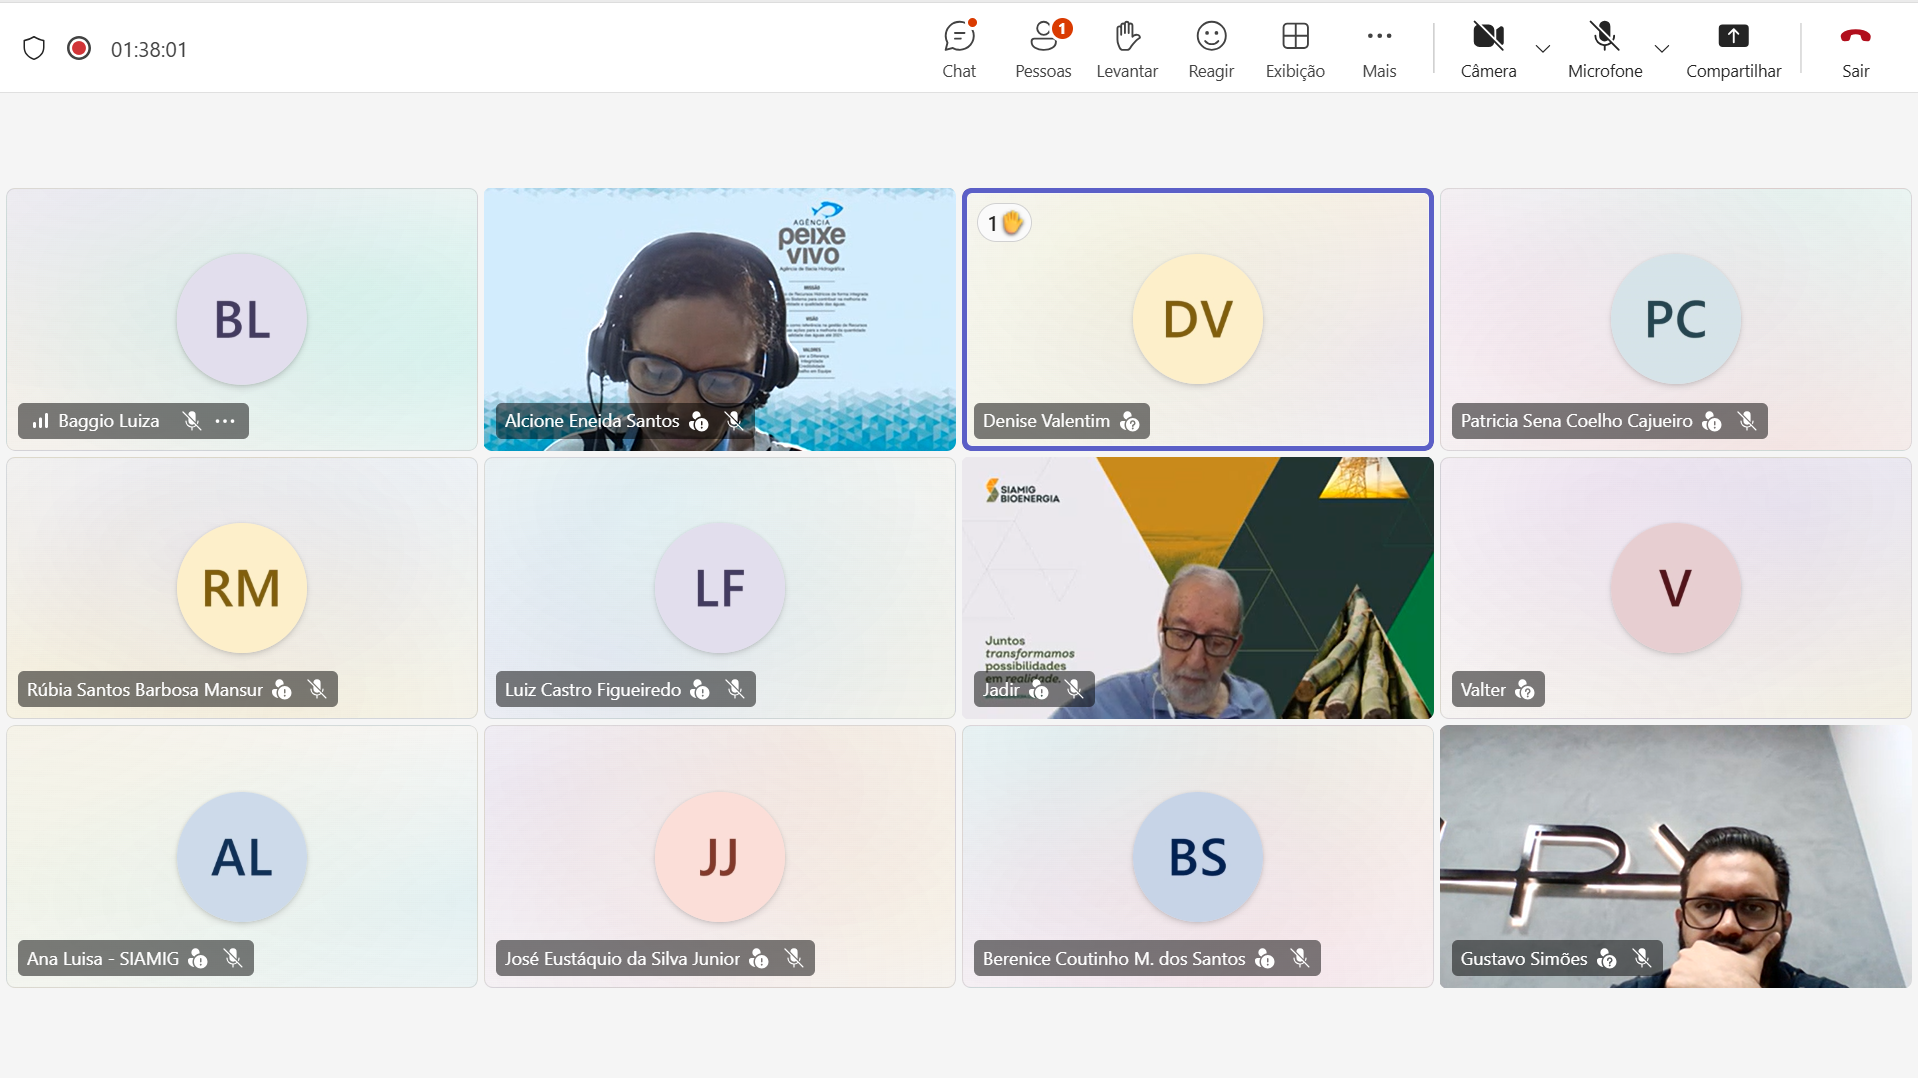Screen dimensions: 1918x1078
Task: Click the DV avatar circle
Action: (x=1197, y=319)
